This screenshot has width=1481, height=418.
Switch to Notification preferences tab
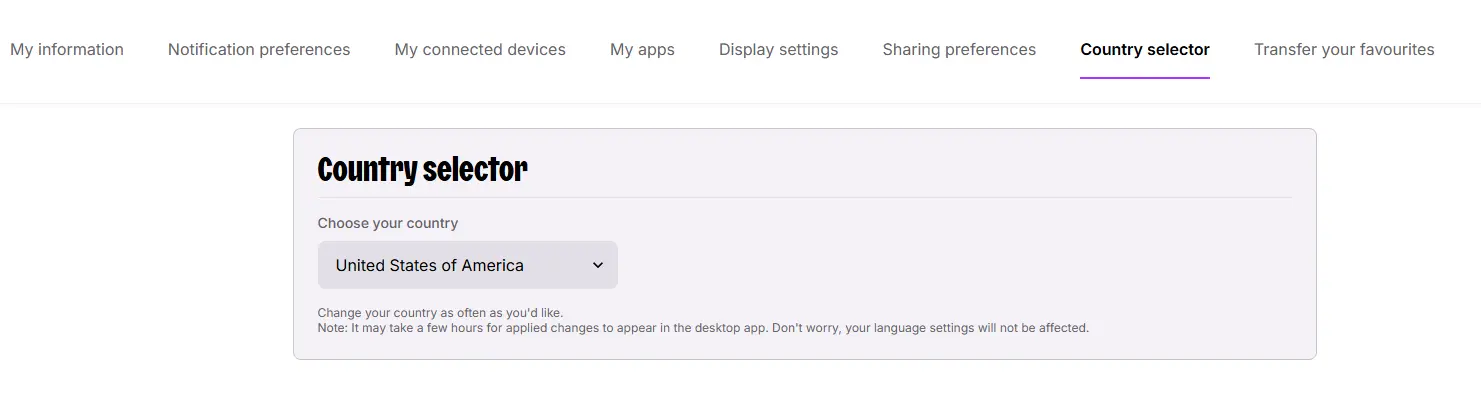tap(259, 49)
